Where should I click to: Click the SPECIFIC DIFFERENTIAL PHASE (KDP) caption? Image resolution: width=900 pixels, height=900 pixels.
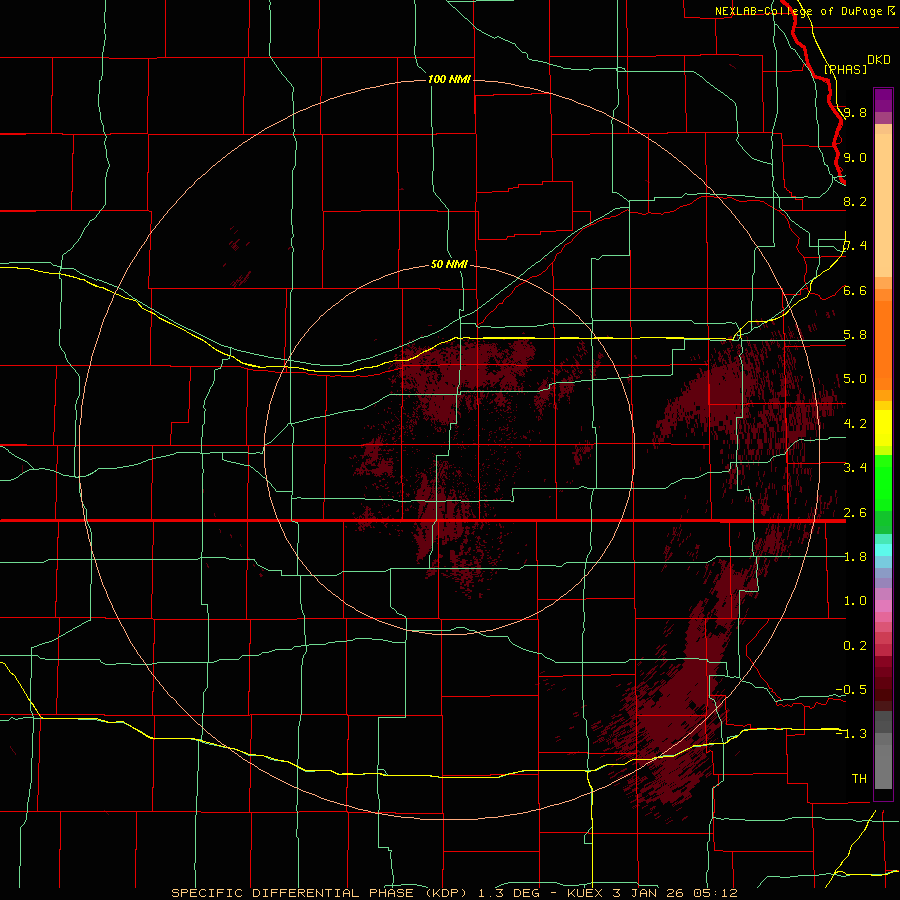321,893
